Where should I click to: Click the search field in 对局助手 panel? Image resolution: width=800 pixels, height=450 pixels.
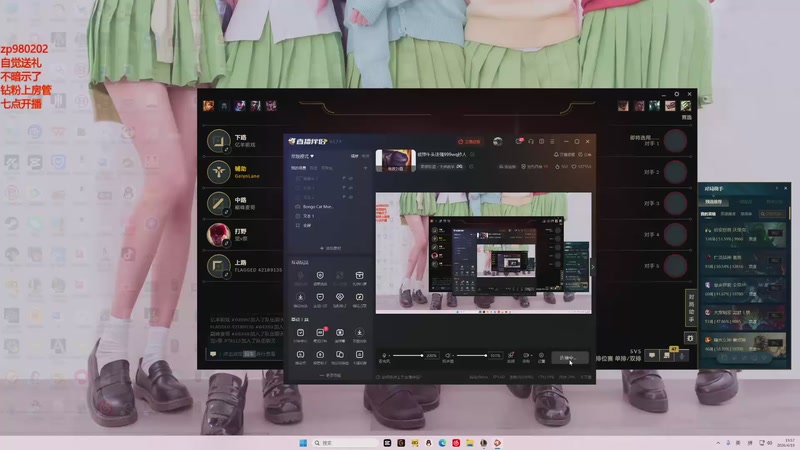point(772,214)
